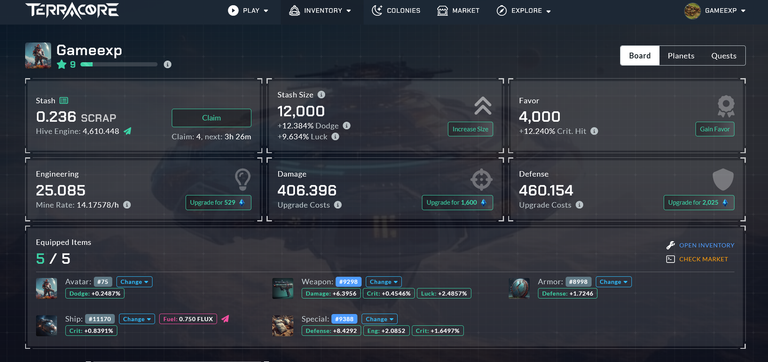This screenshot has height=362, width=768.
Task: Click the Weapon Damage +6.3956 stat
Action: tap(331, 293)
